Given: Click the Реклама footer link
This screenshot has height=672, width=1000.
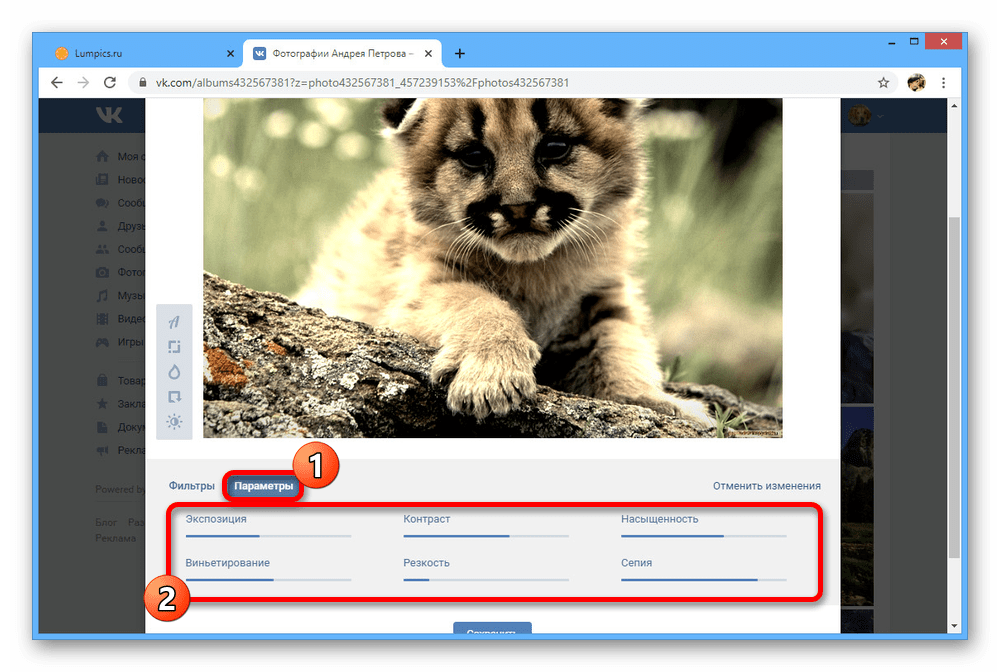Looking at the screenshot, I should (115, 538).
